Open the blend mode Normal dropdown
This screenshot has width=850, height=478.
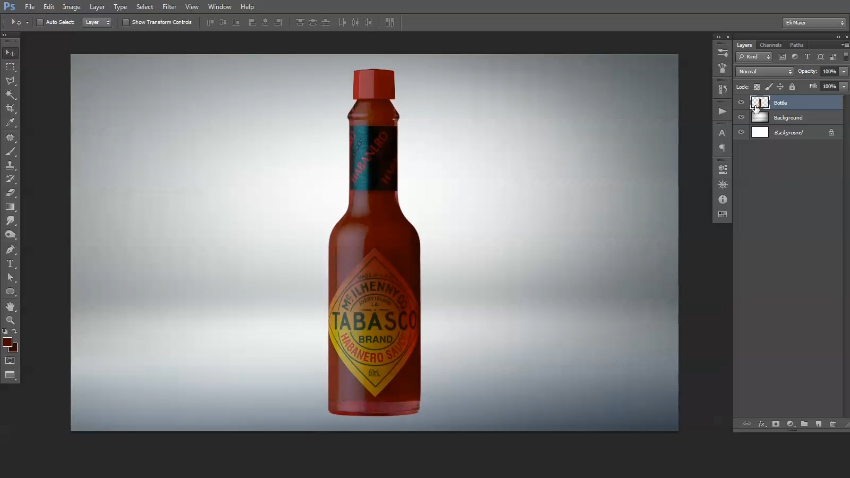(x=764, y=72)
